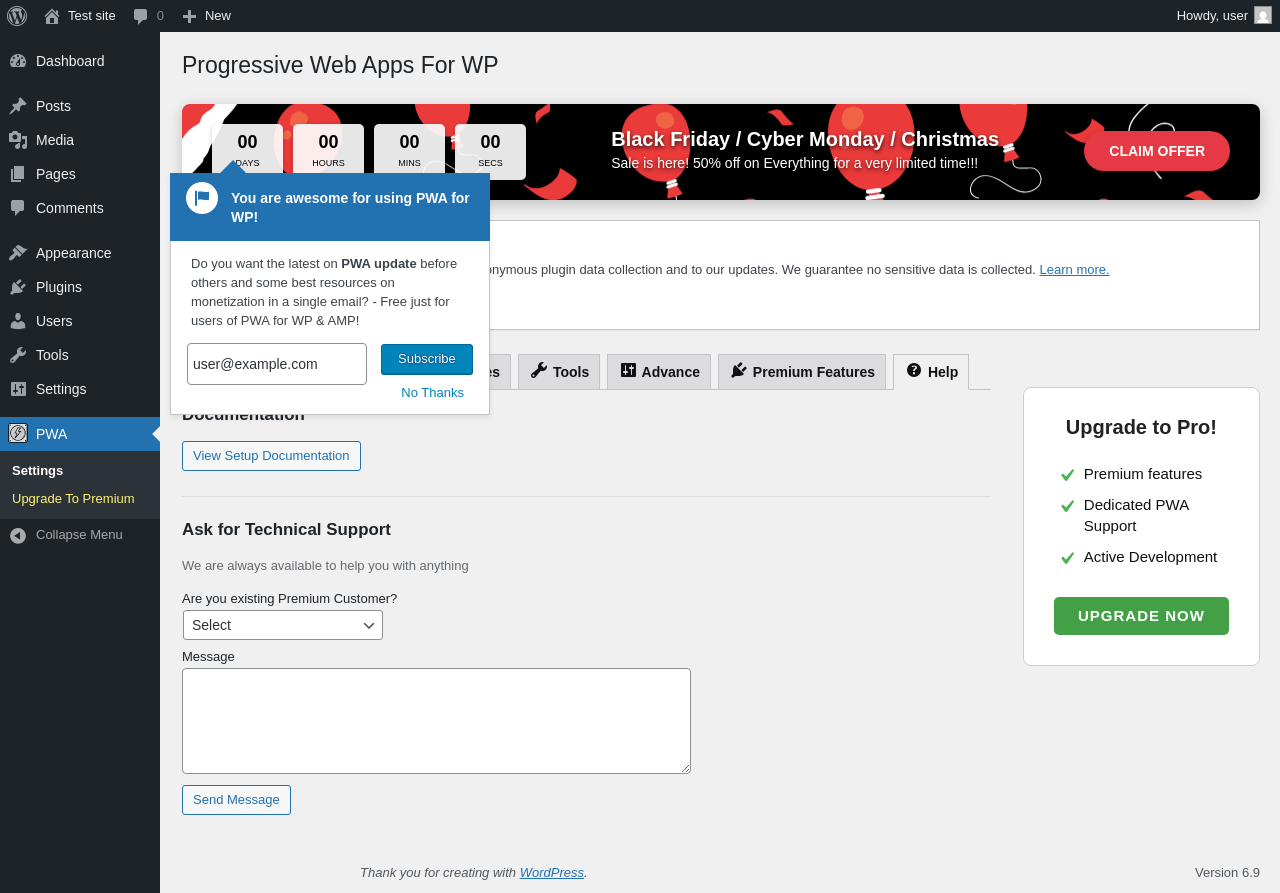This screenshot has height=893, width=1280.
Task: Open the WordPress link in footer
Action: point(552,872)
